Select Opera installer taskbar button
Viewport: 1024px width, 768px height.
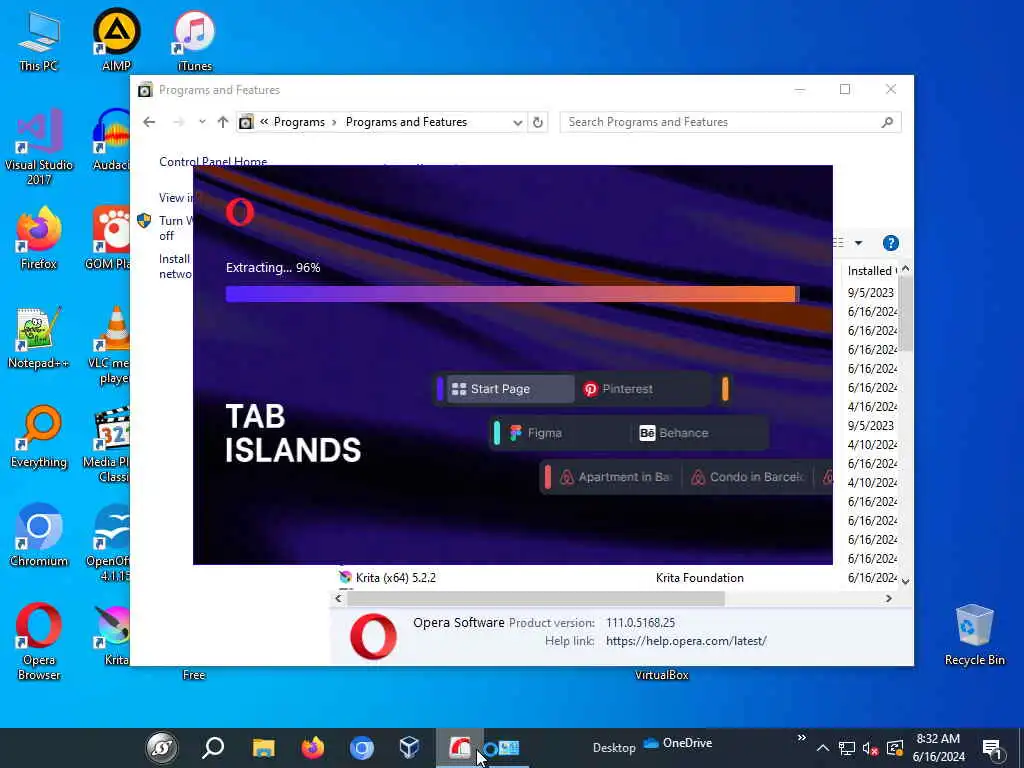coord(460,747)
